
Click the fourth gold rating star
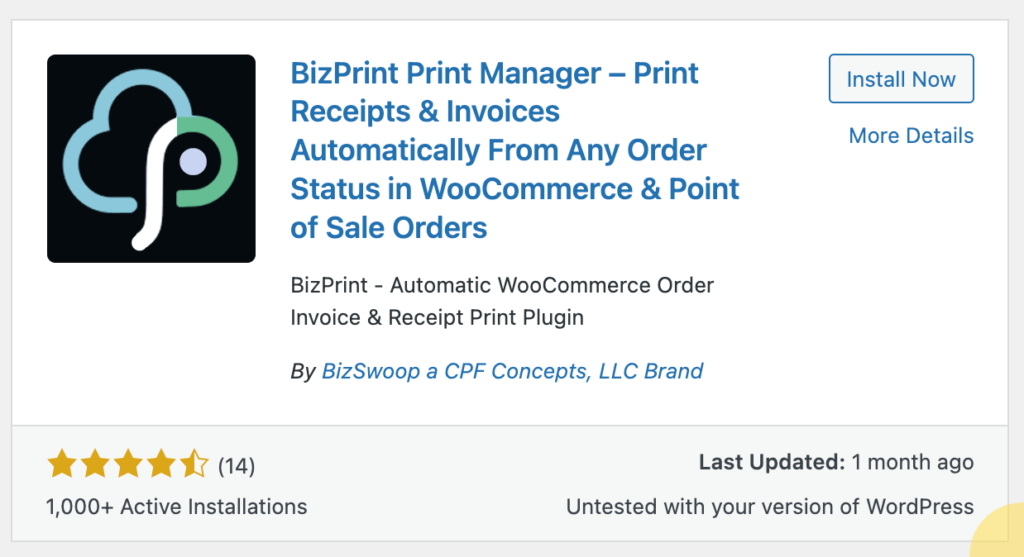click(x=161, y=464)
